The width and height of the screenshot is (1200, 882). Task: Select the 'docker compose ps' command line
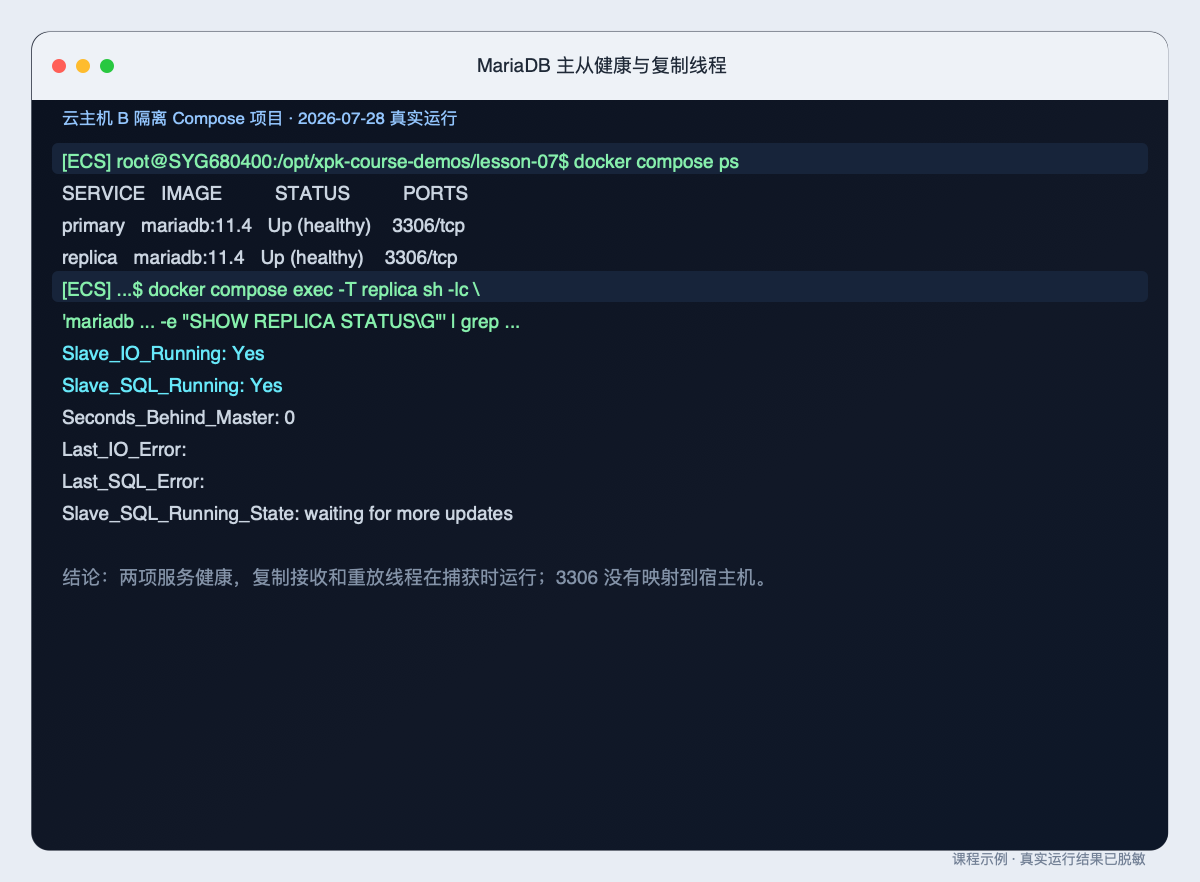click(600, 161)
